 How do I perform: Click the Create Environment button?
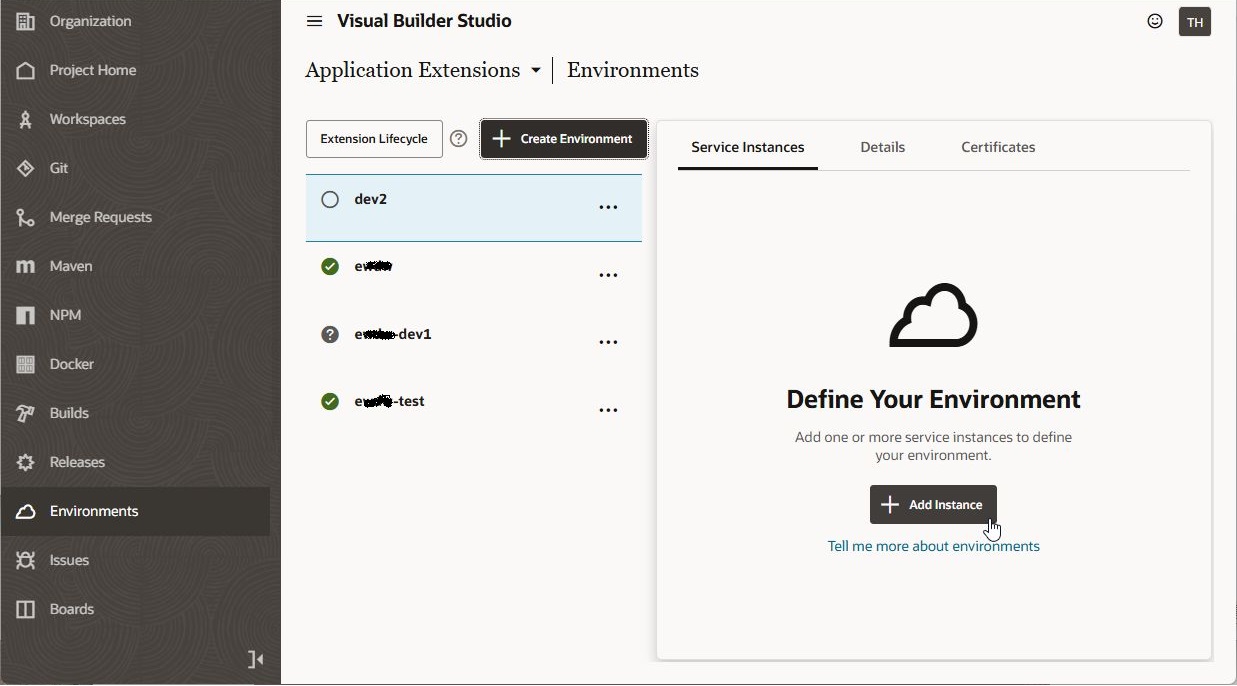564,139
